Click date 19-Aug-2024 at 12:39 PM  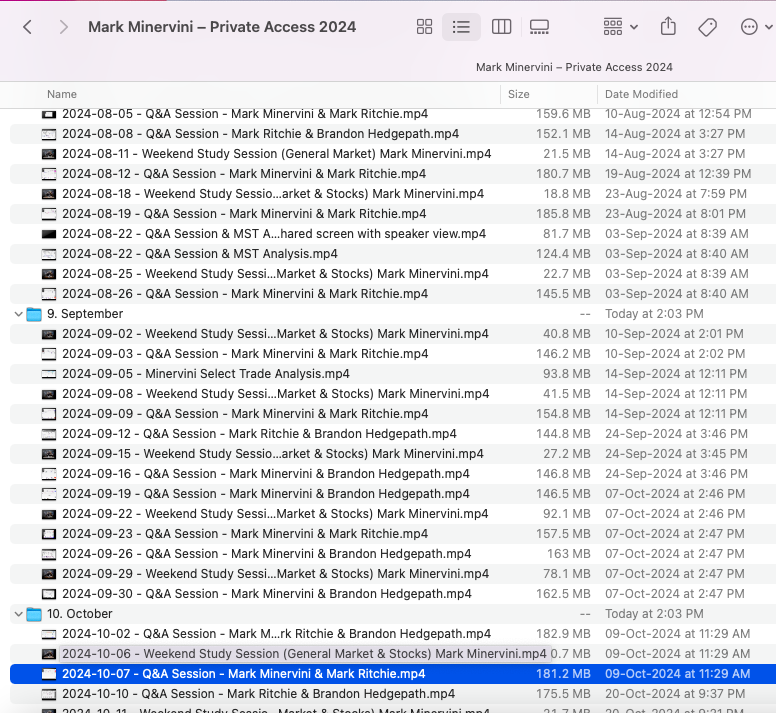[678, 174]
